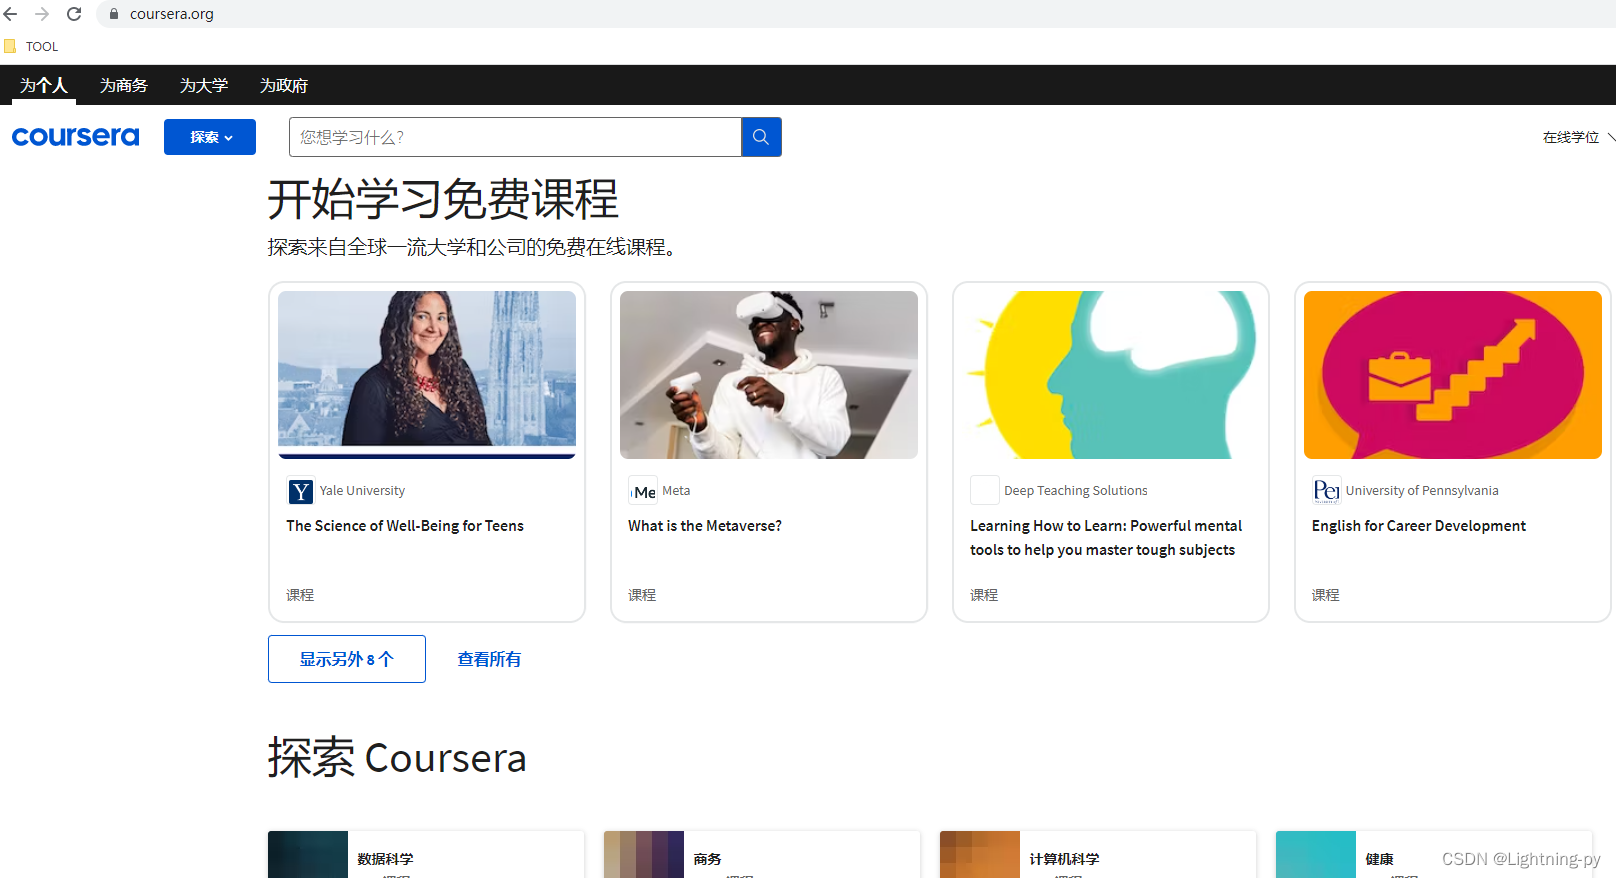The width and height of the screenshot is (1616, 878).
Task: Click the magnifier search button
Action: click(x=761, y=137)
